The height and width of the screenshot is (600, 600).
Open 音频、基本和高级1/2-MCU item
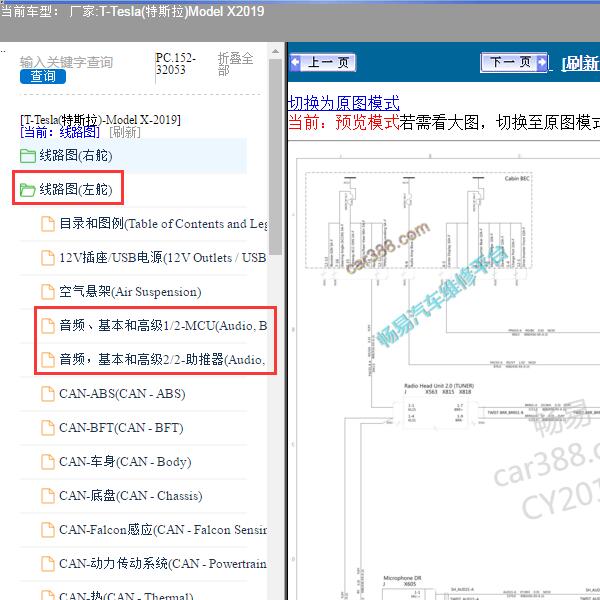click(163, 326)
